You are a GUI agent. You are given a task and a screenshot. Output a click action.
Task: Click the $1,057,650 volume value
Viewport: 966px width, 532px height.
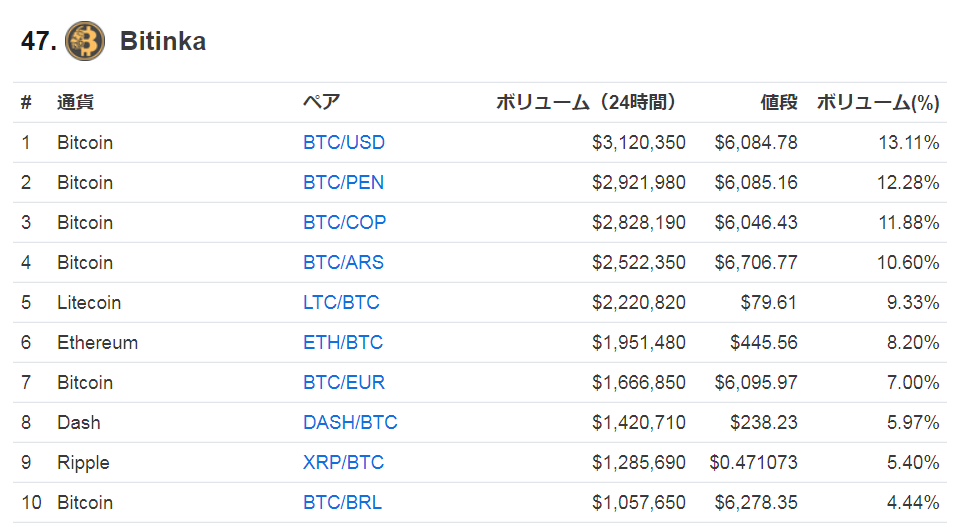pos(639,502)
